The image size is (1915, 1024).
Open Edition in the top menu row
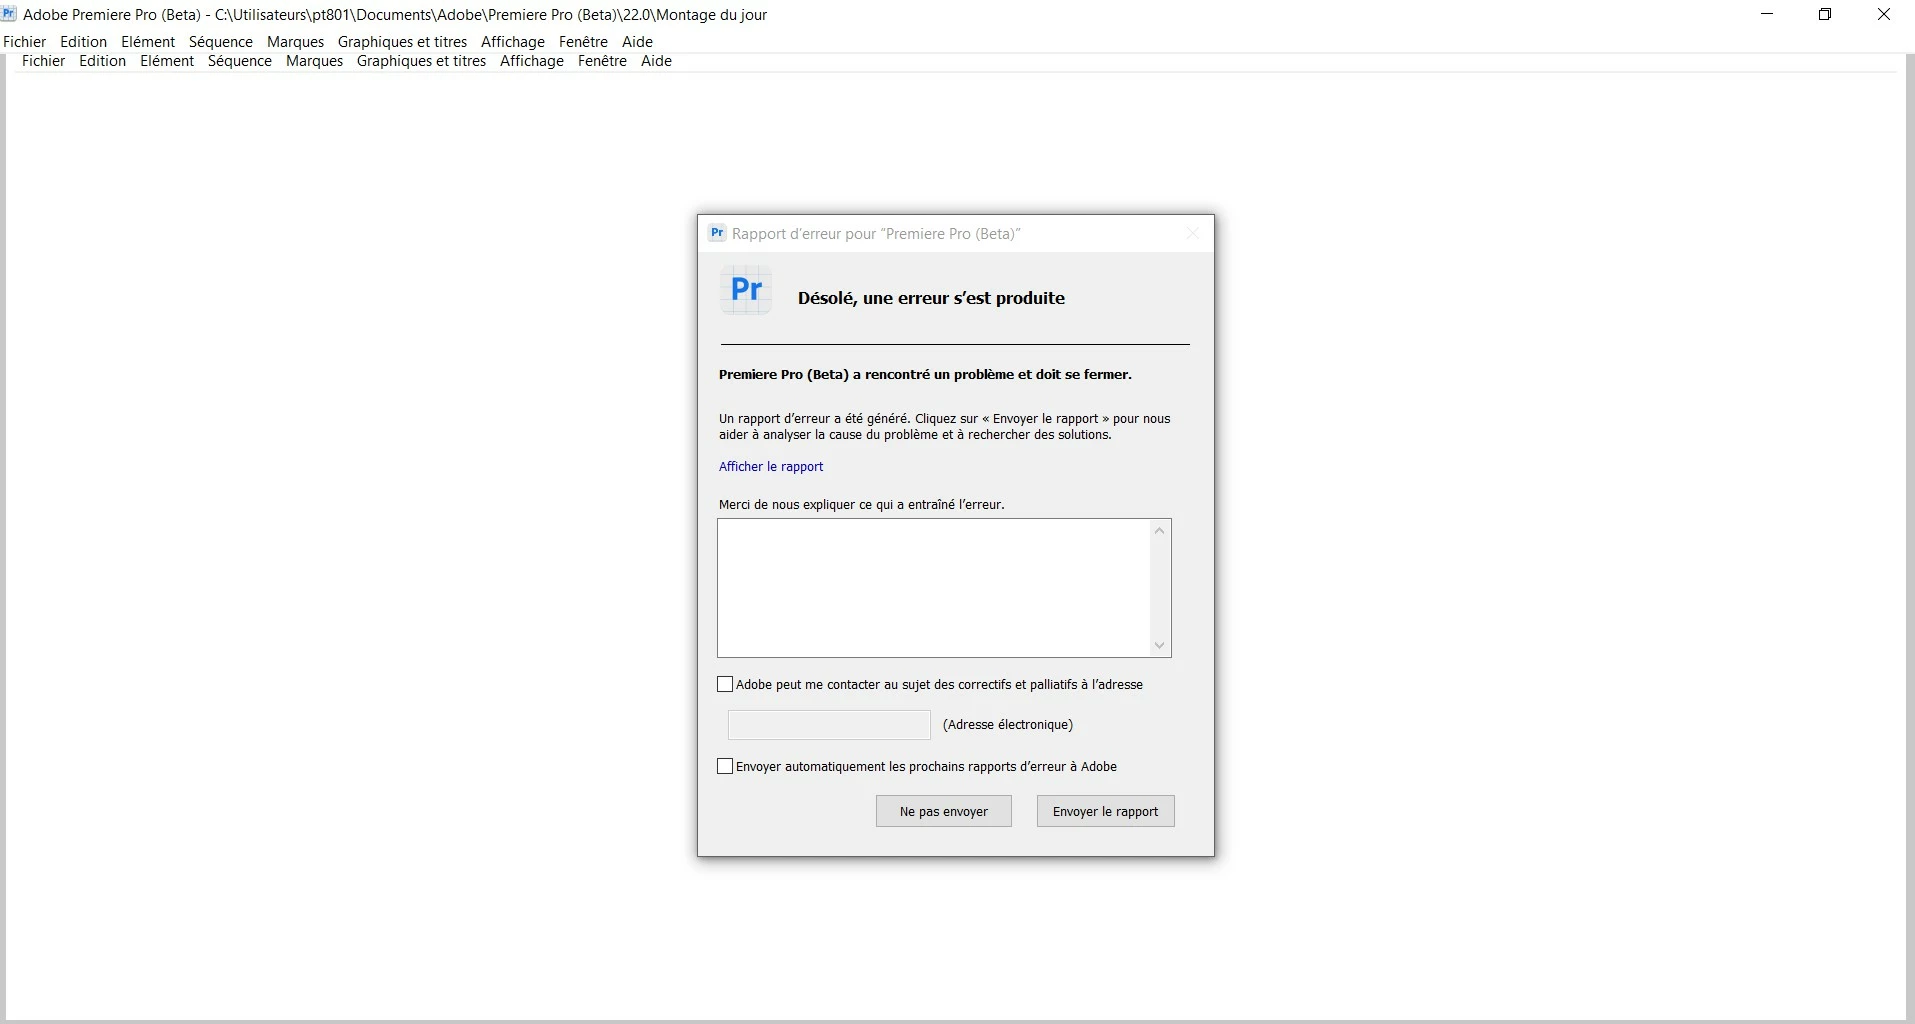pyautogui.click(x=83, y=42)
